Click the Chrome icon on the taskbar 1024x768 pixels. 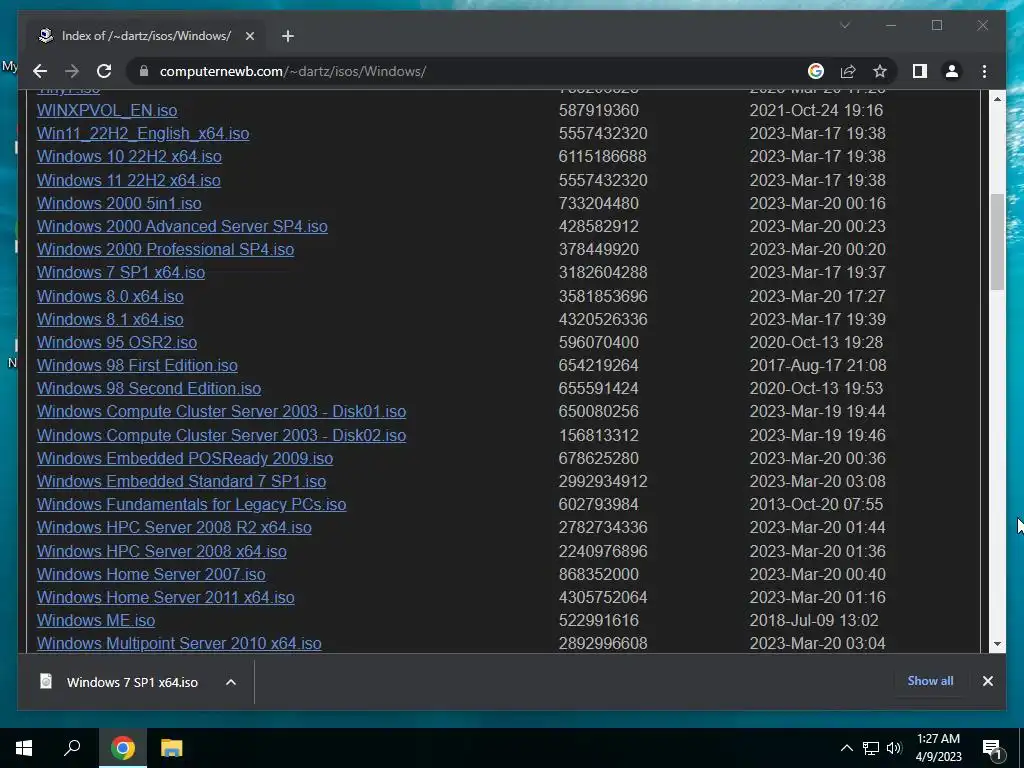[122, 748]
